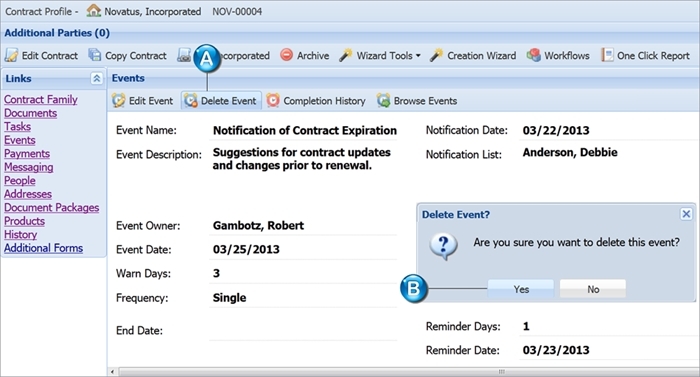Click the event date 03/25/2013

[246, 249]
